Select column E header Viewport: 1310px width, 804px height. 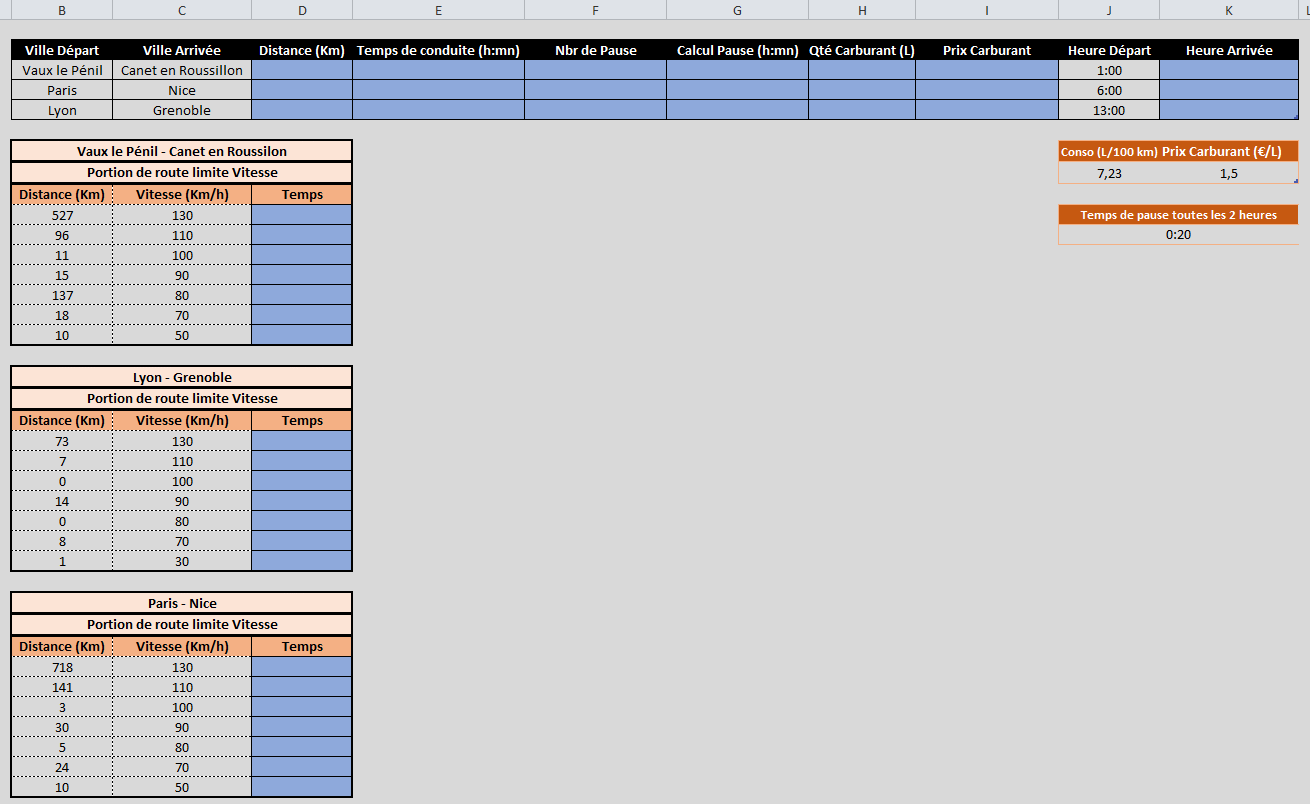pyautogui.click(x=439, y=10)
